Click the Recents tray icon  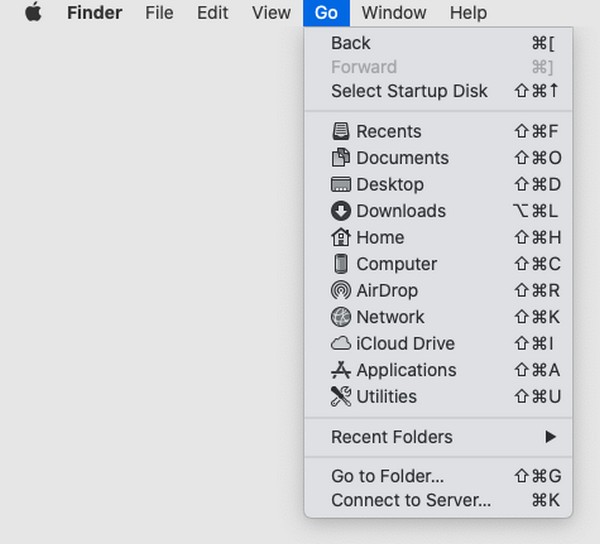pos(341,131)
